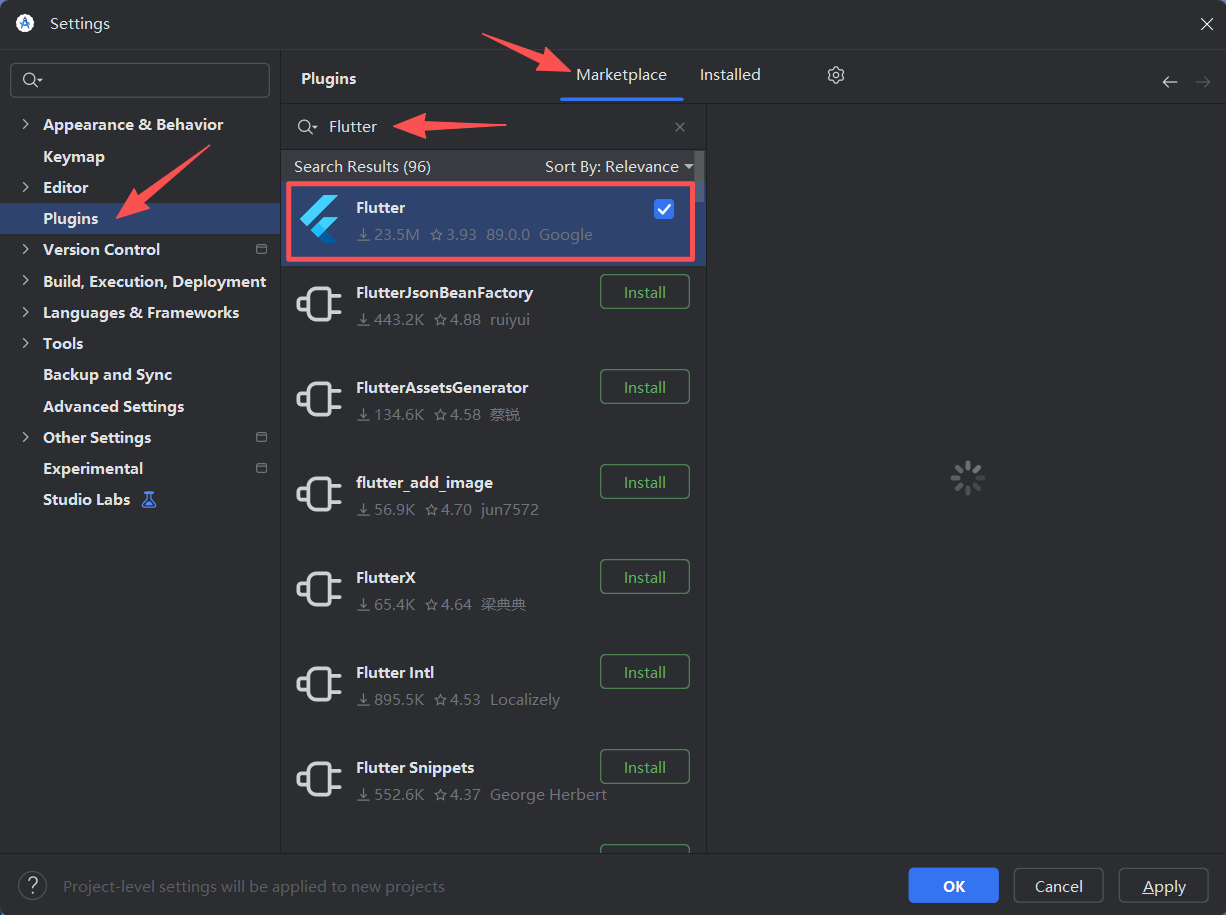Select the Flutter Snippets plugin name

(415, 767)
